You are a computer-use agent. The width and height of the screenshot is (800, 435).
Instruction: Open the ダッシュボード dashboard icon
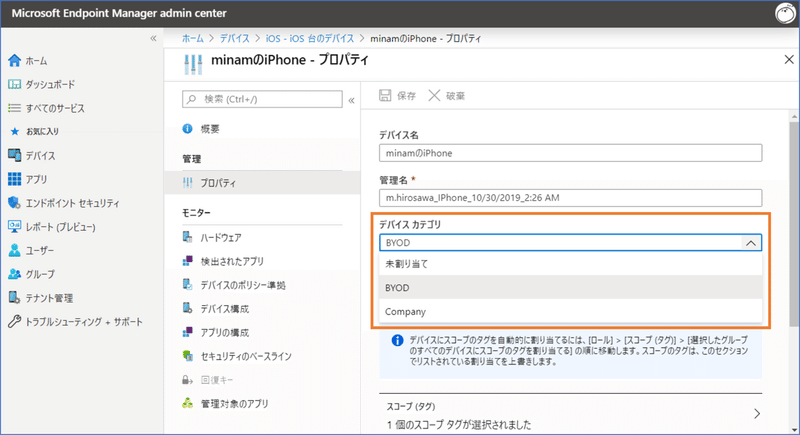click(x=14, y=84)
